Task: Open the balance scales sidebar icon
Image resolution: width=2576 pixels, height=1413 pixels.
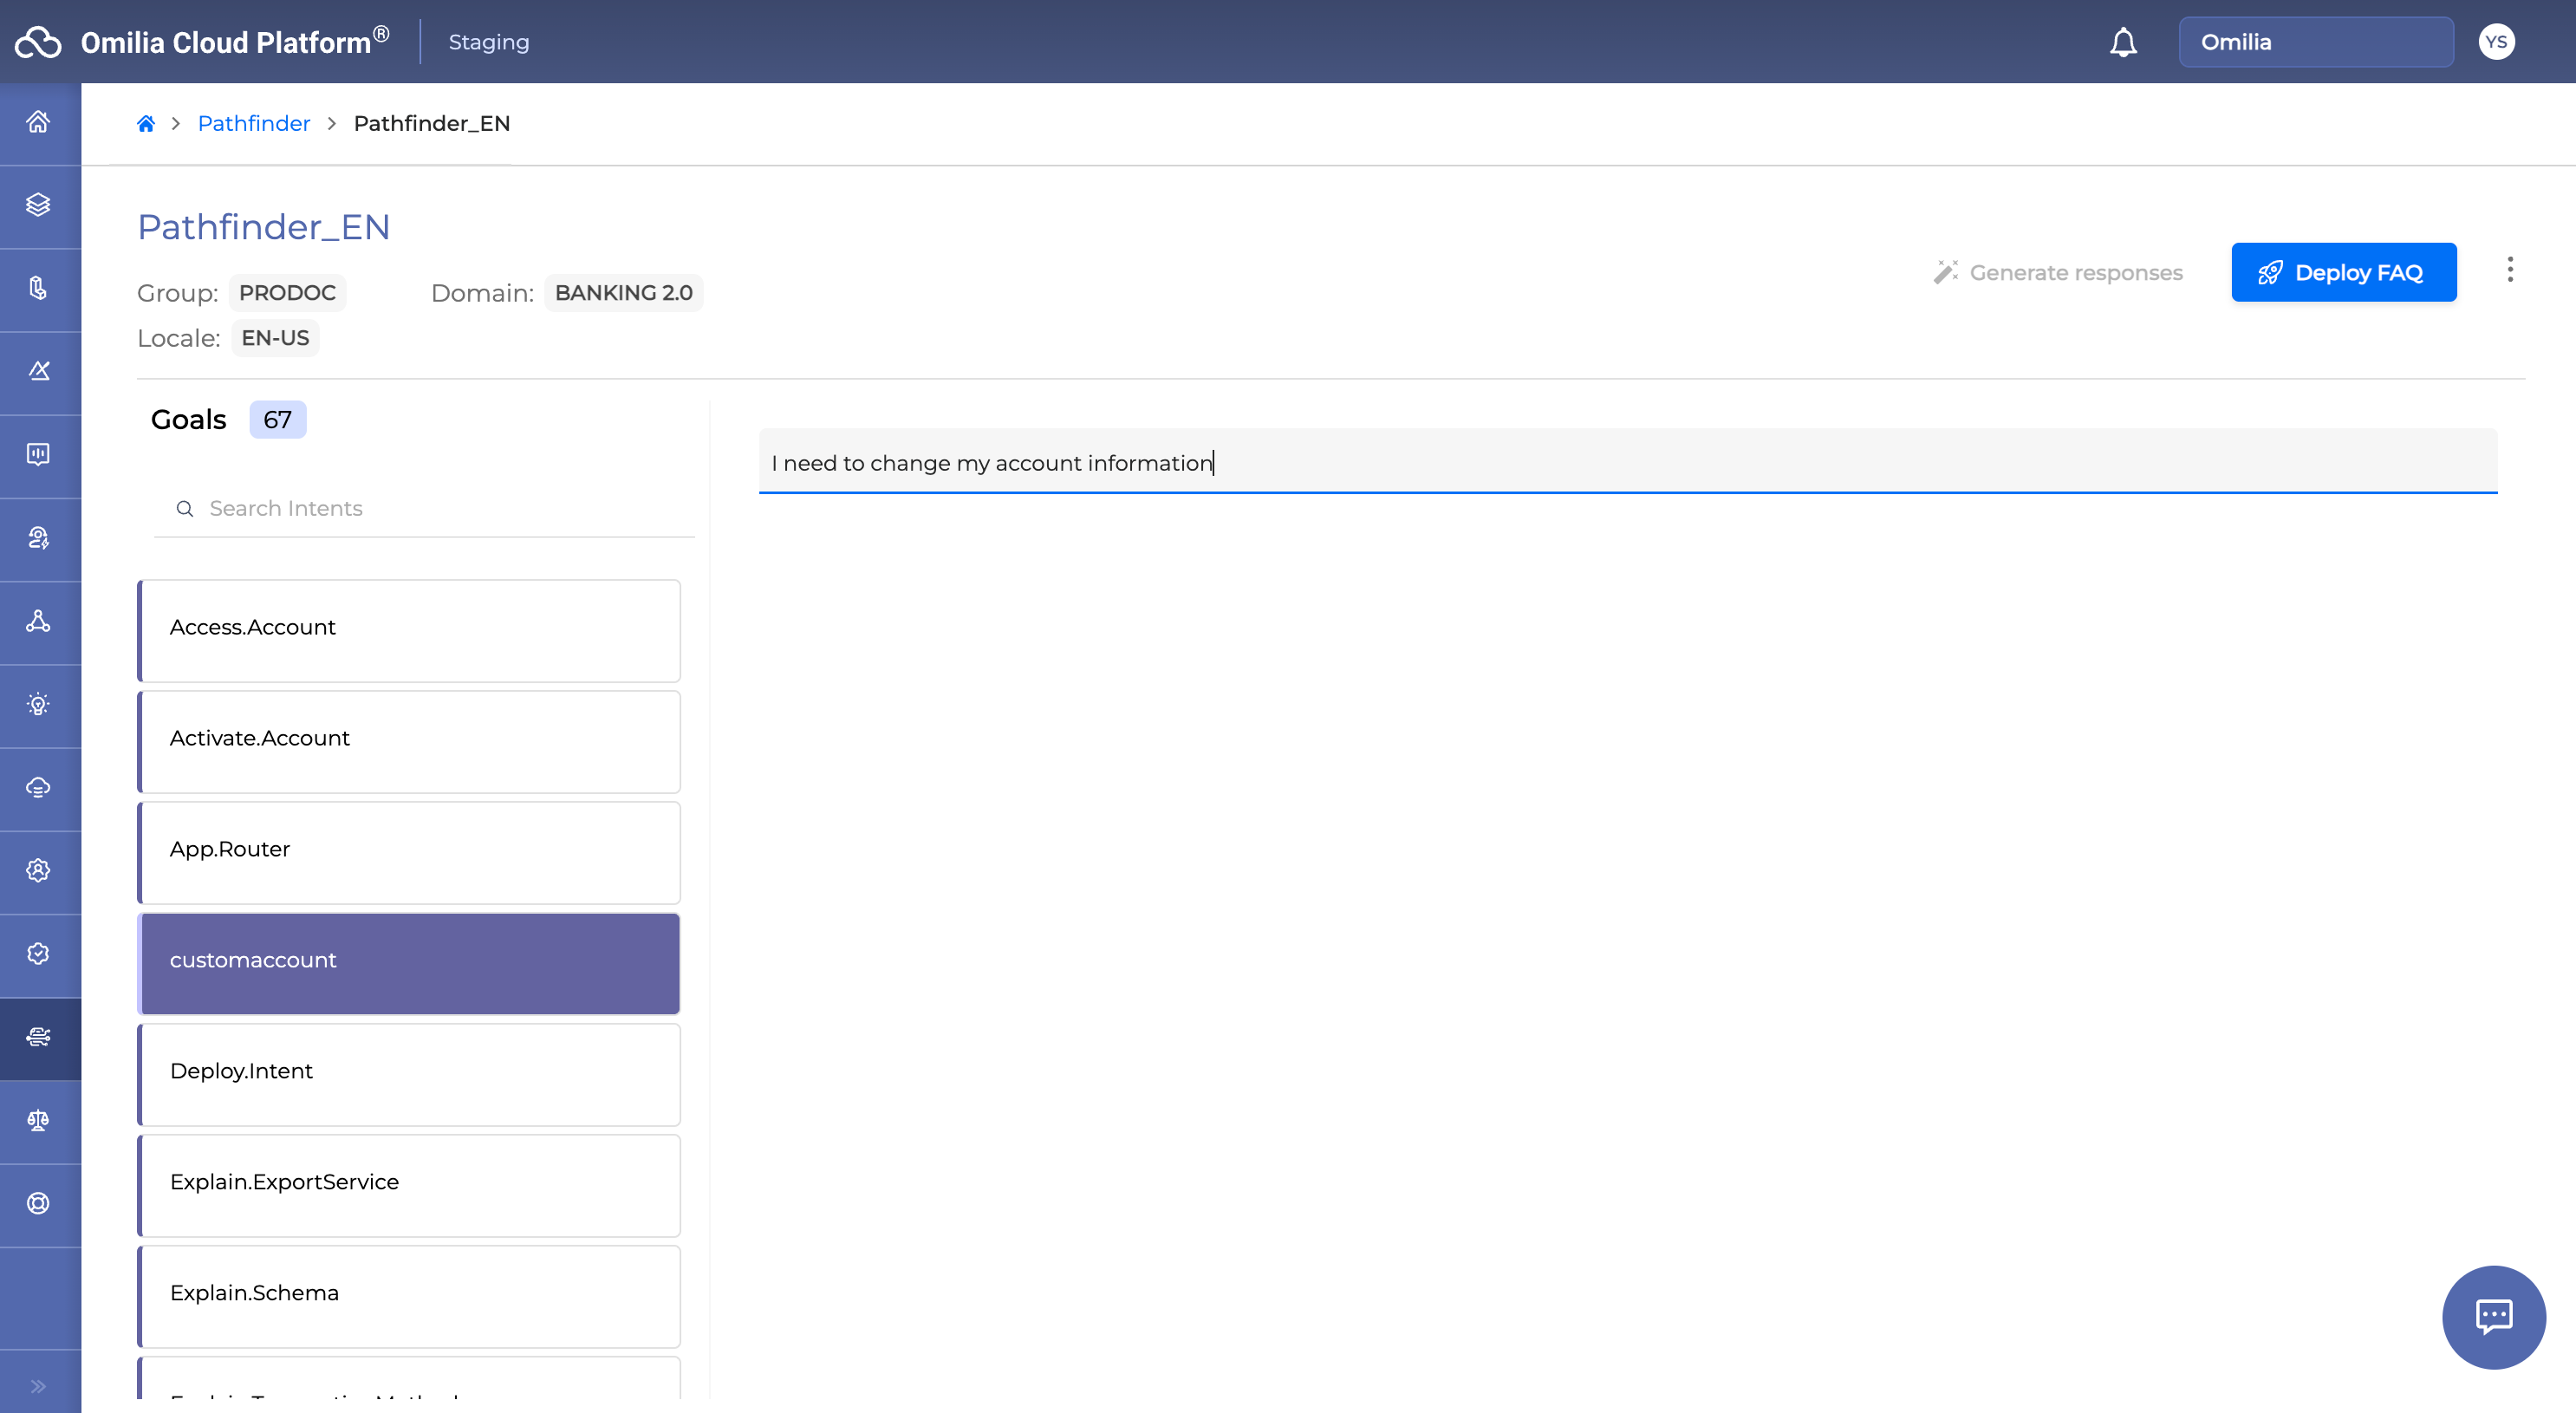Action: point(38,1120)
